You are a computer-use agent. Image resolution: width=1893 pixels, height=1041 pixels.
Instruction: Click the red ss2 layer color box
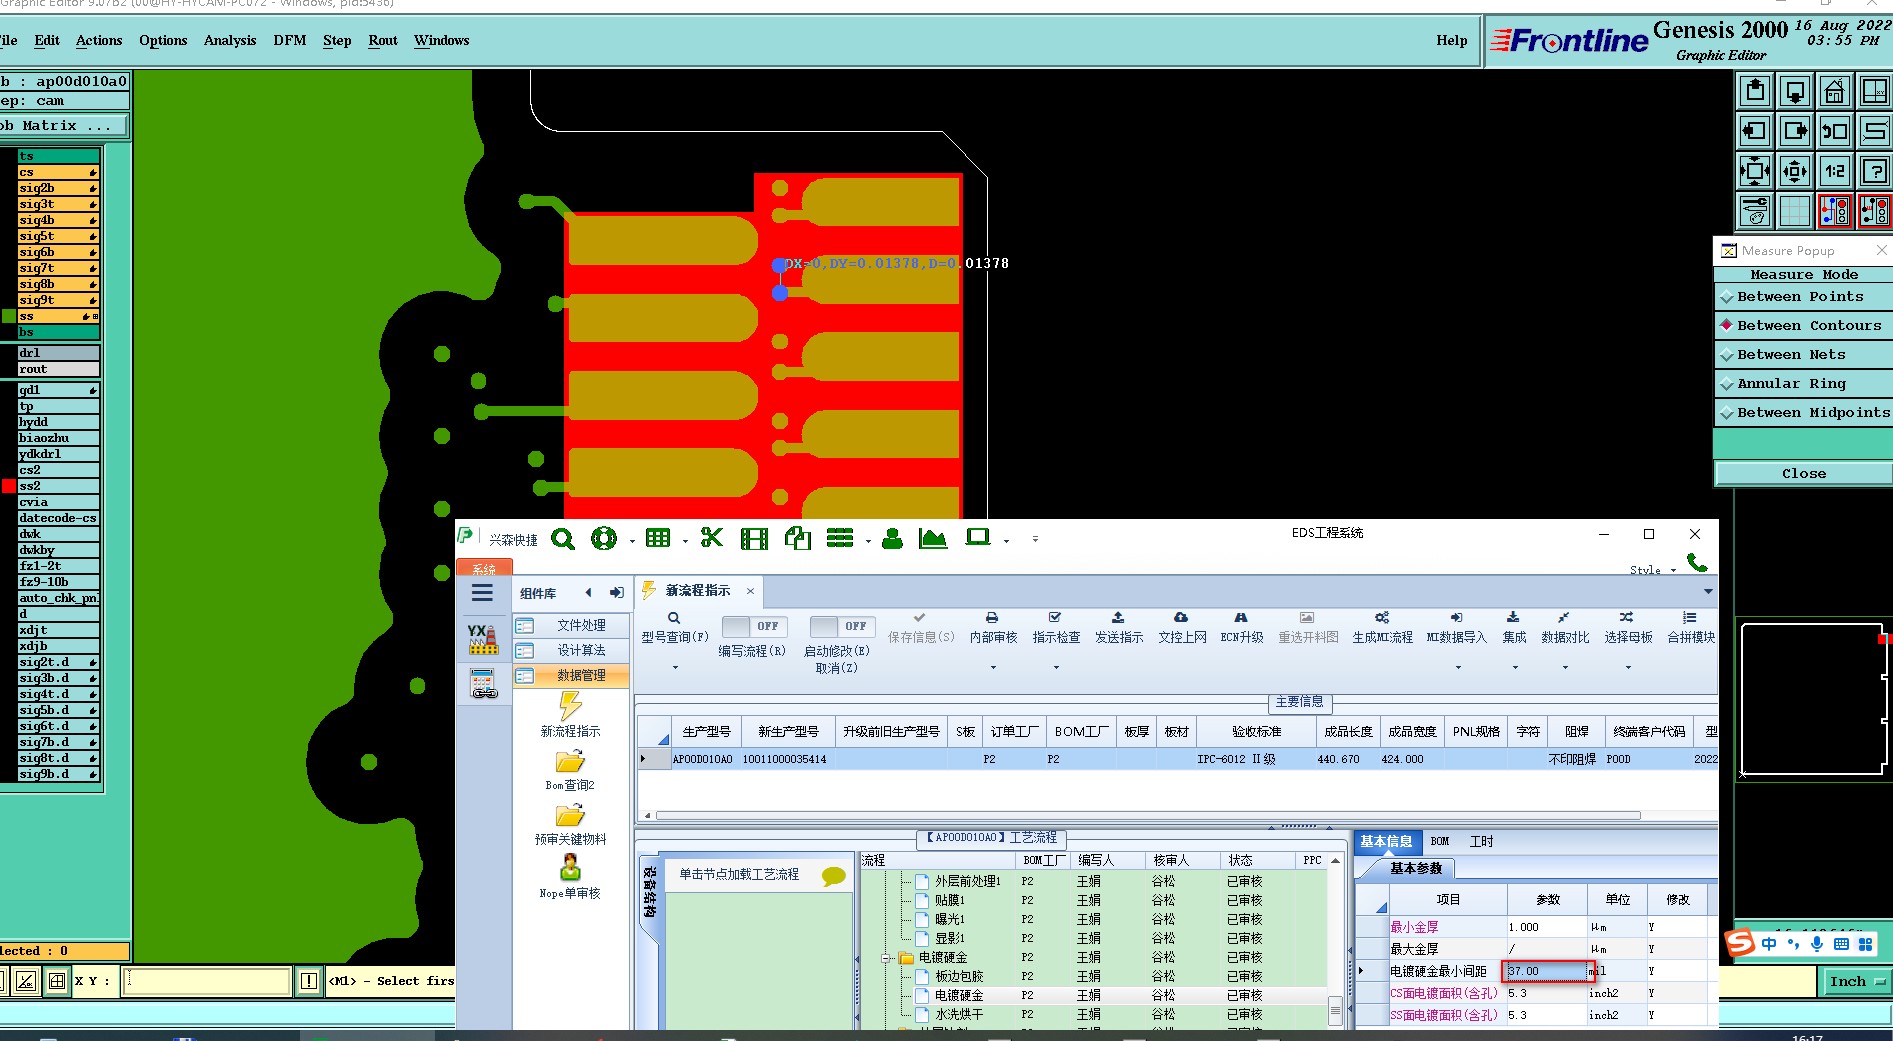pos(8,486)
